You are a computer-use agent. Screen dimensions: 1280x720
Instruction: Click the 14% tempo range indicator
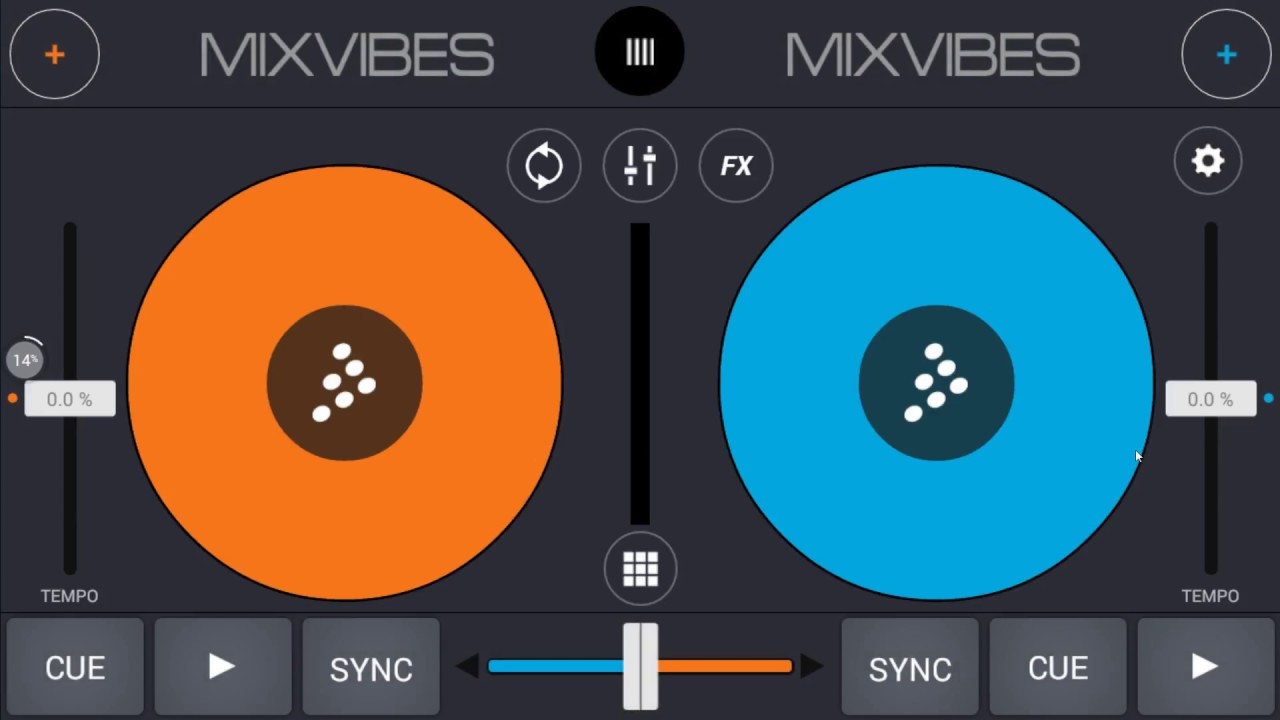click(25, 359)
